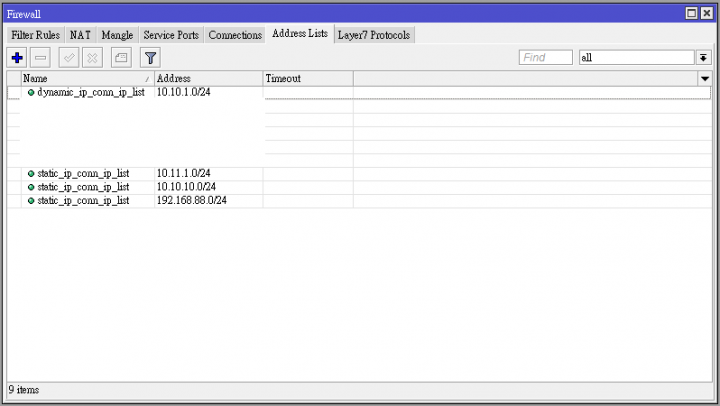Click address 10.11.1.0/24
Screen dimensions: 720x406
184,174
